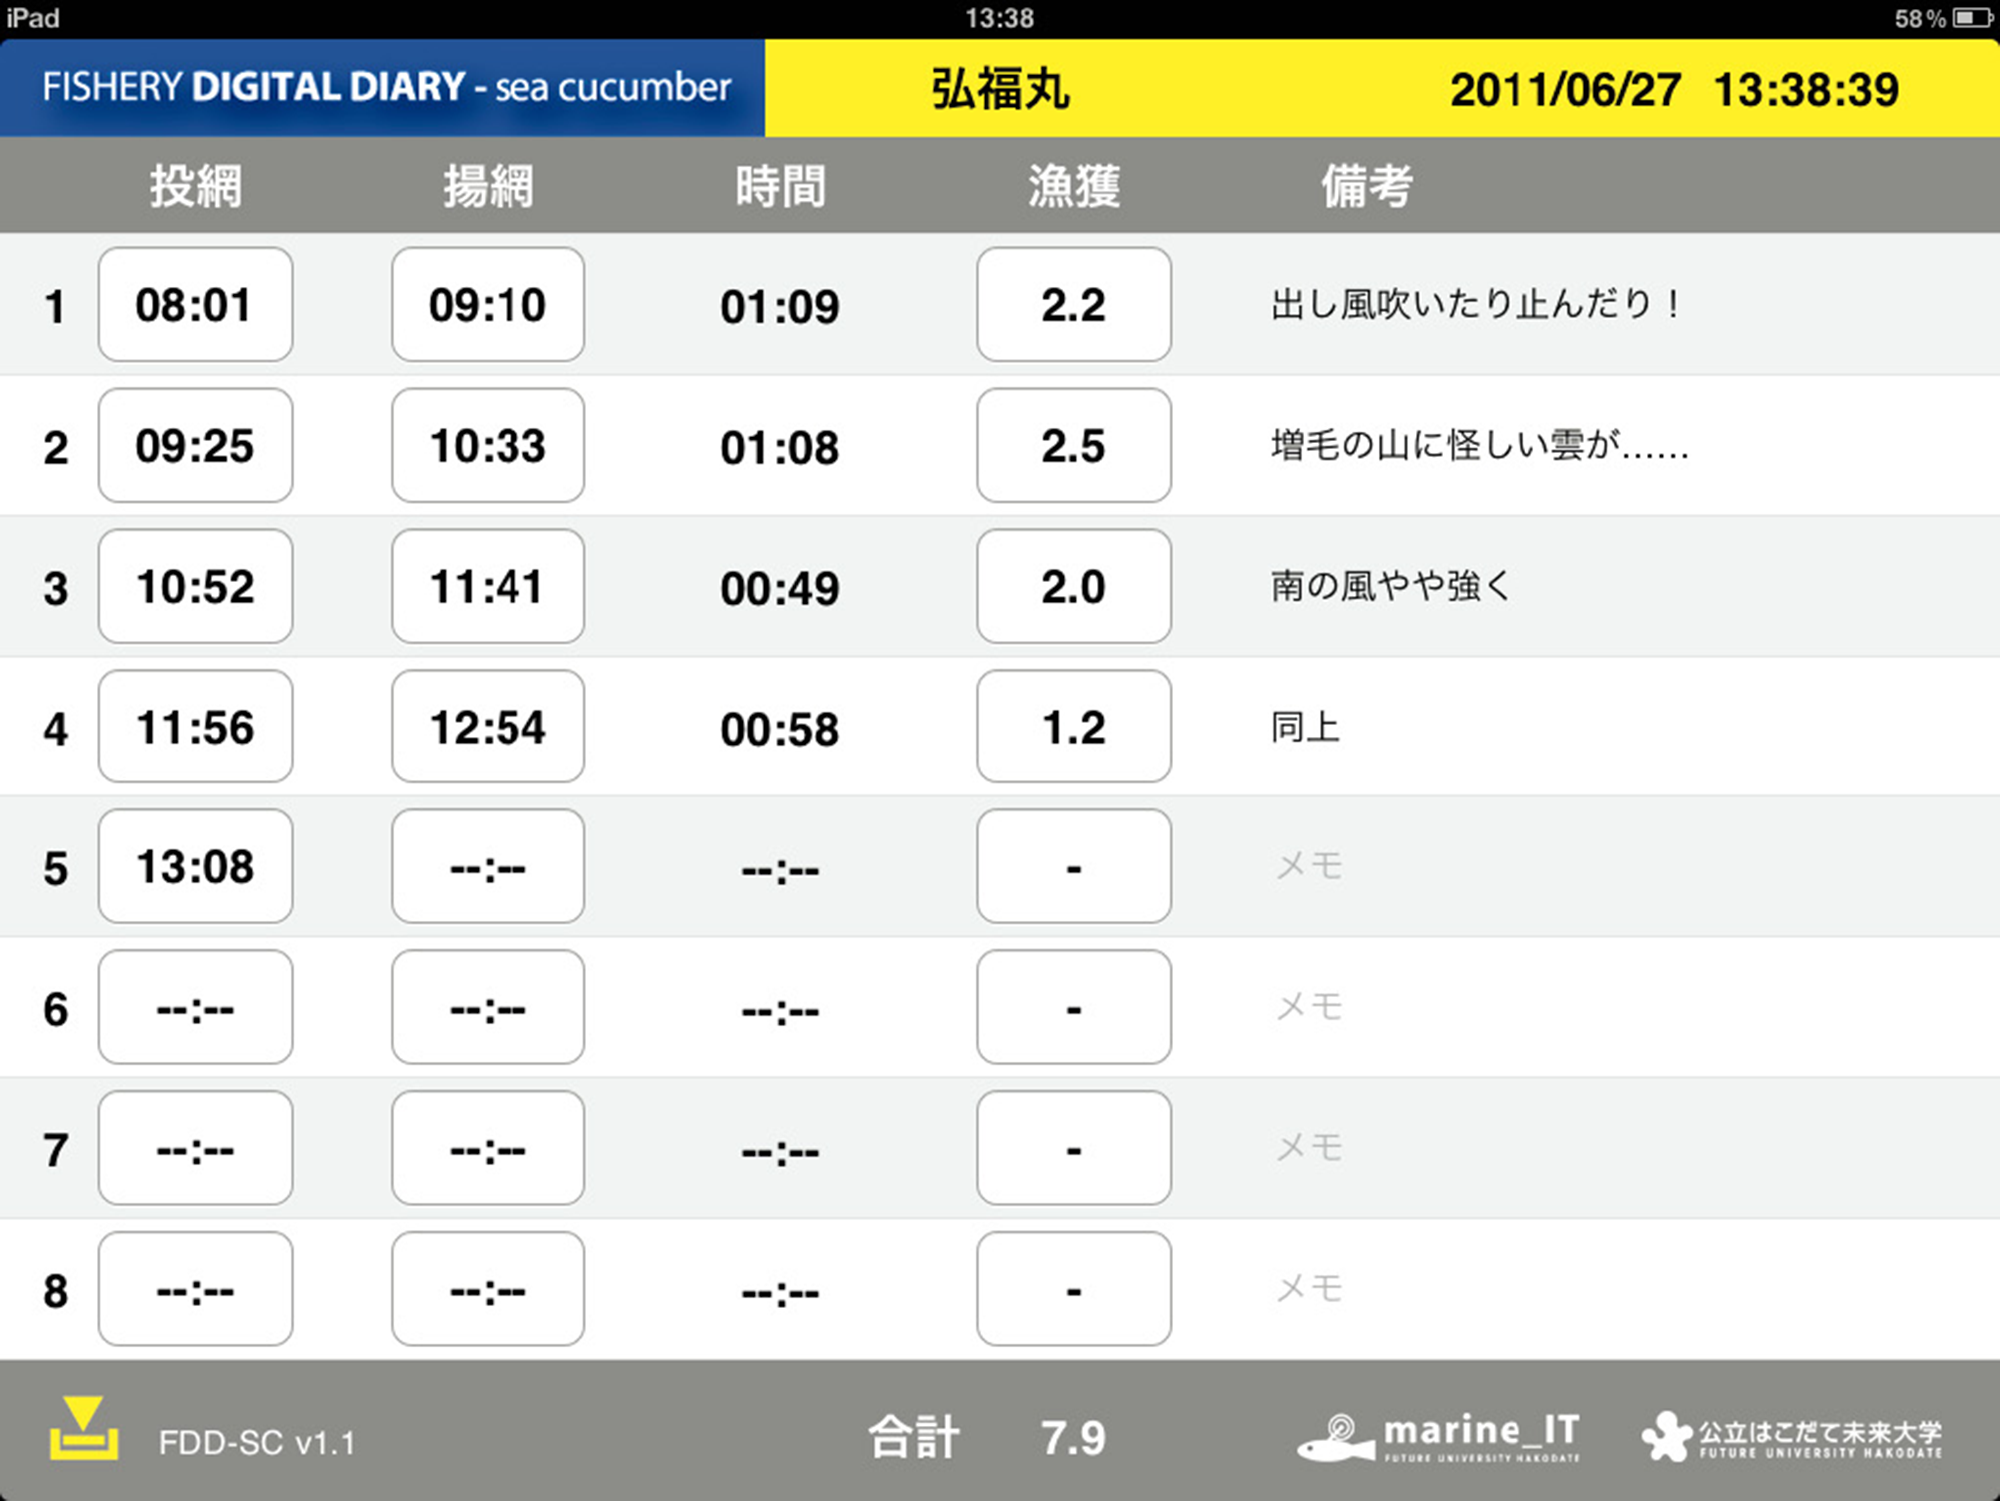Viewport: 2000px width, 1501px height.
Task: Tap the status bar time 13:38
Action: (x=999, y=18)
